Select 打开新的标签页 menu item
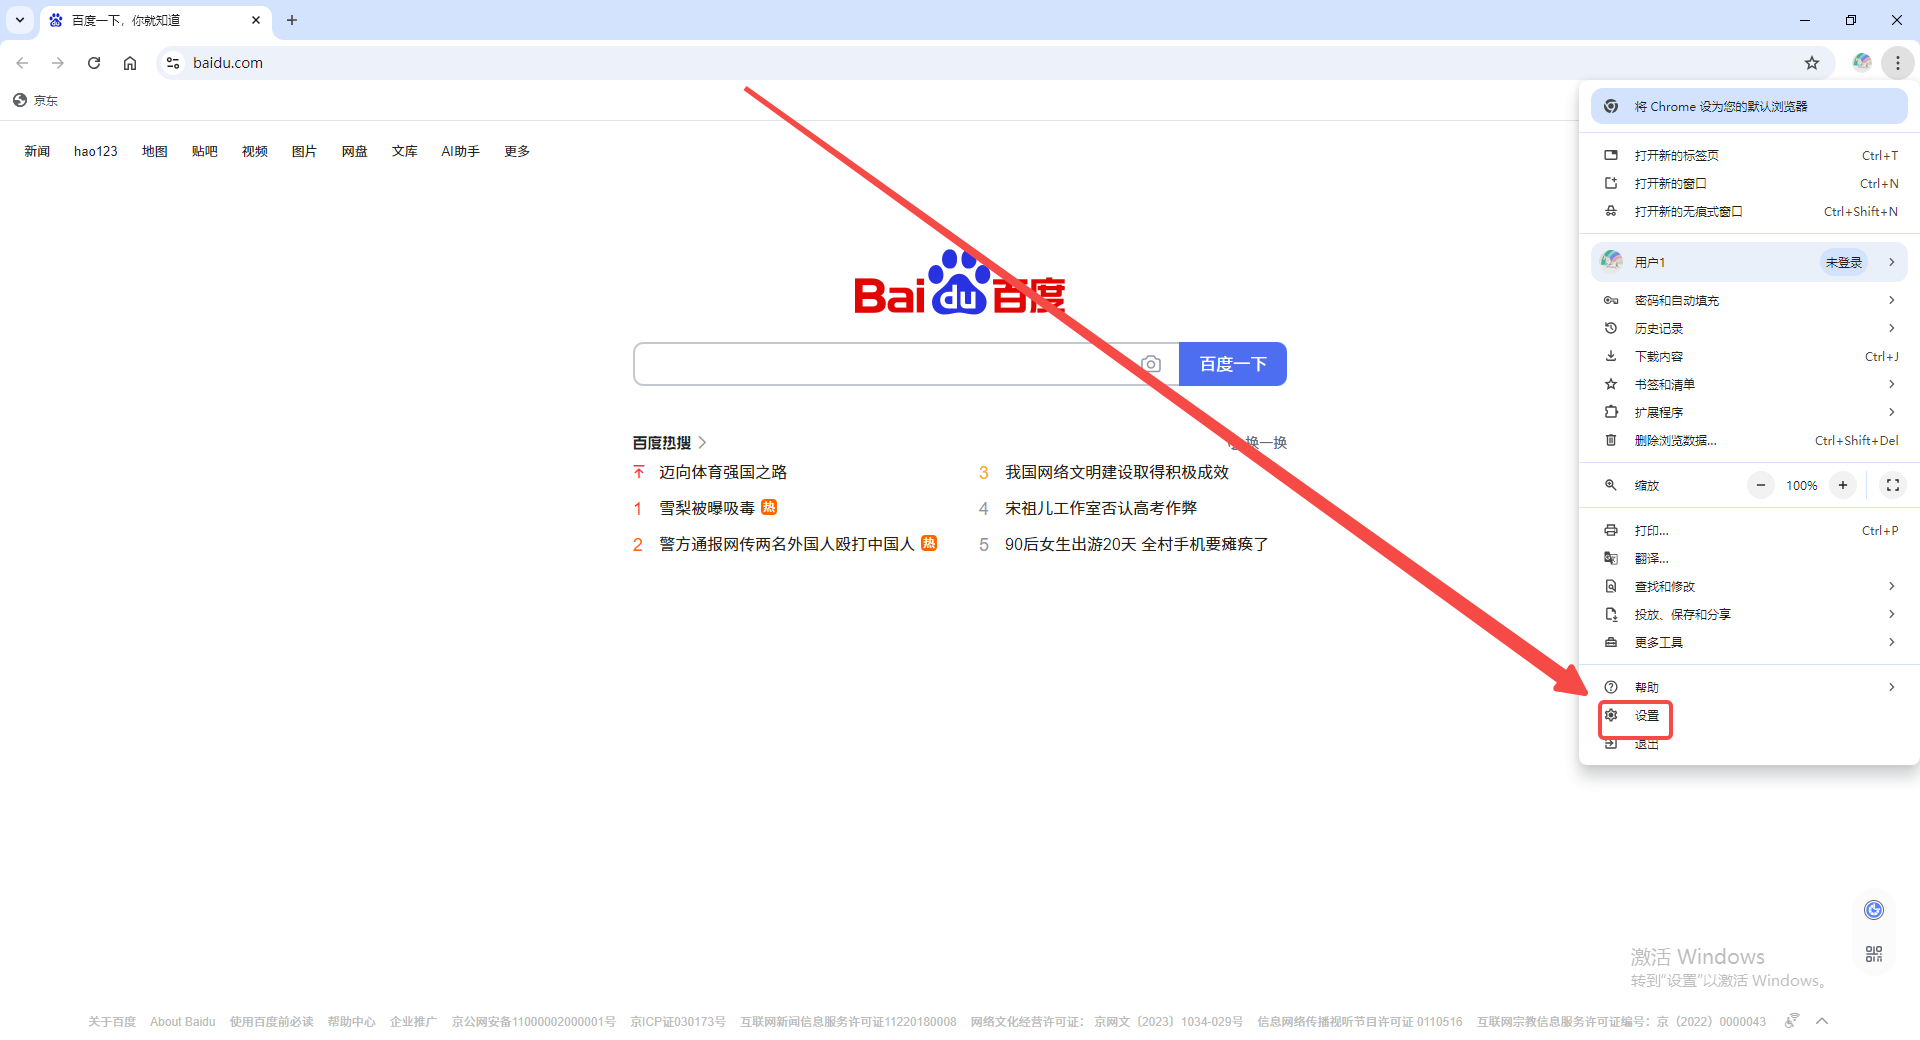The image size is (1920, 1040). coord(1749,155)
